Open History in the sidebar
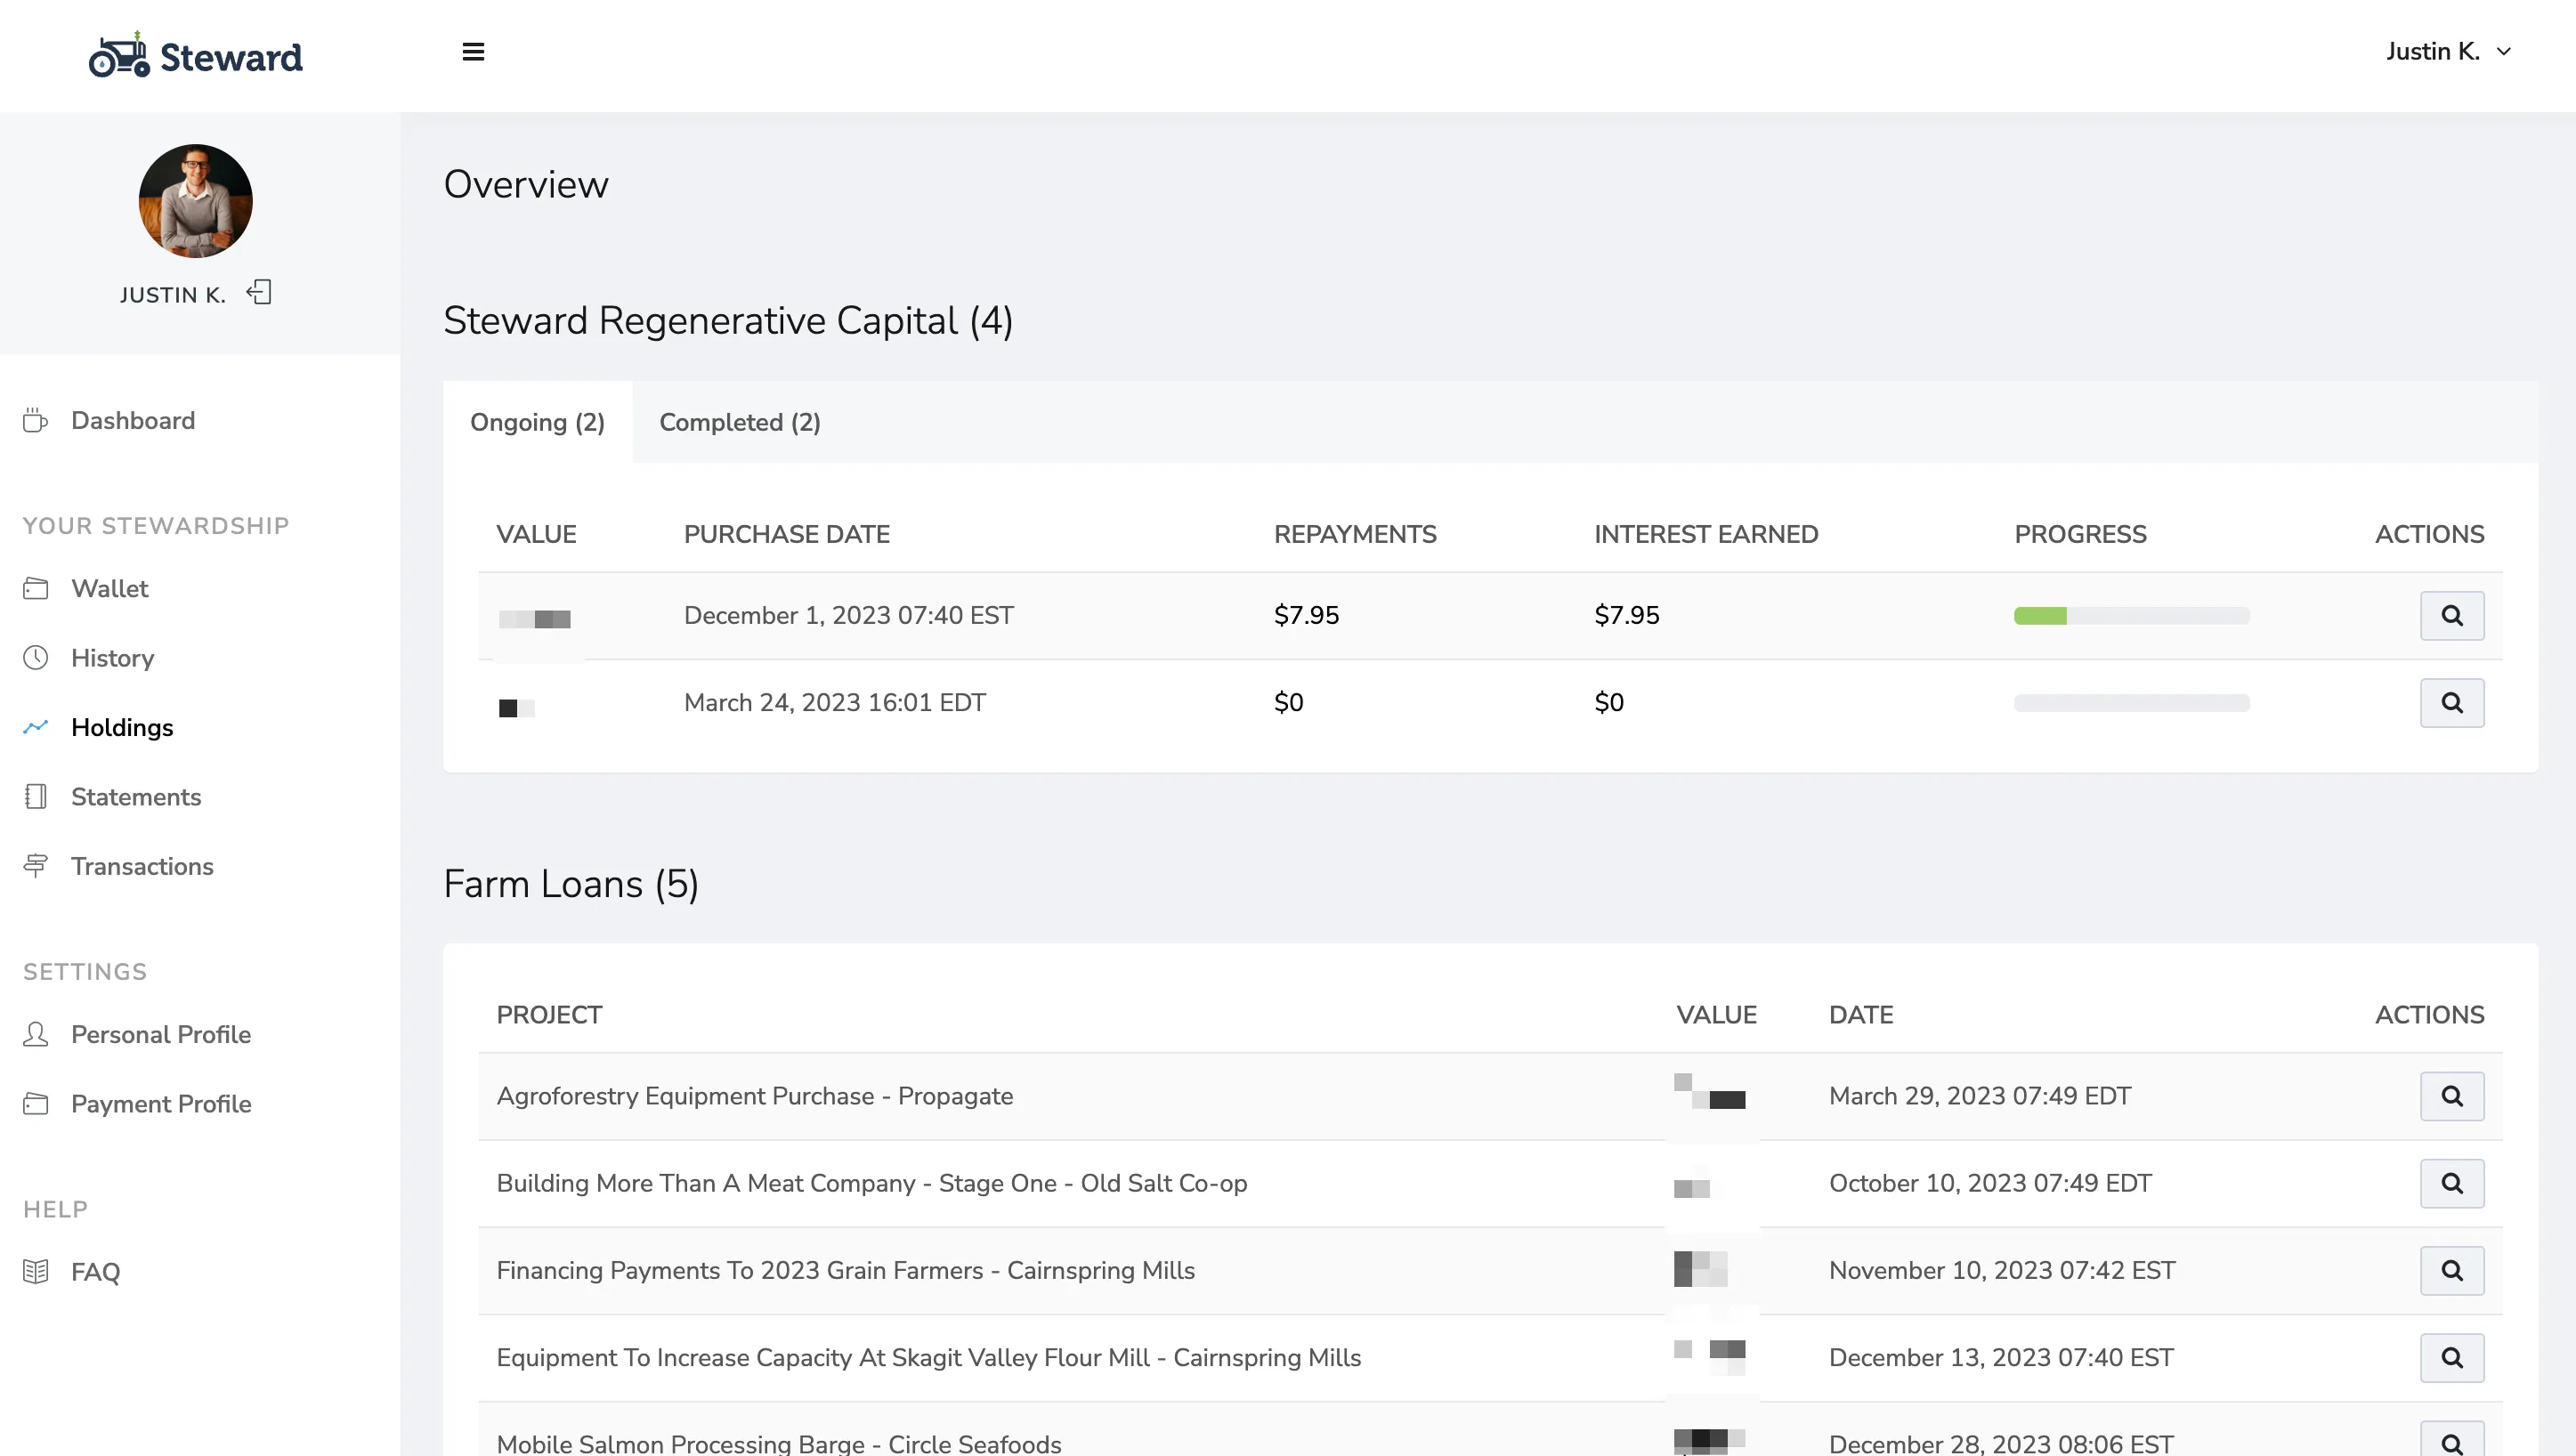Screen dimensions: 2576x1456 [x=112, y=658]
